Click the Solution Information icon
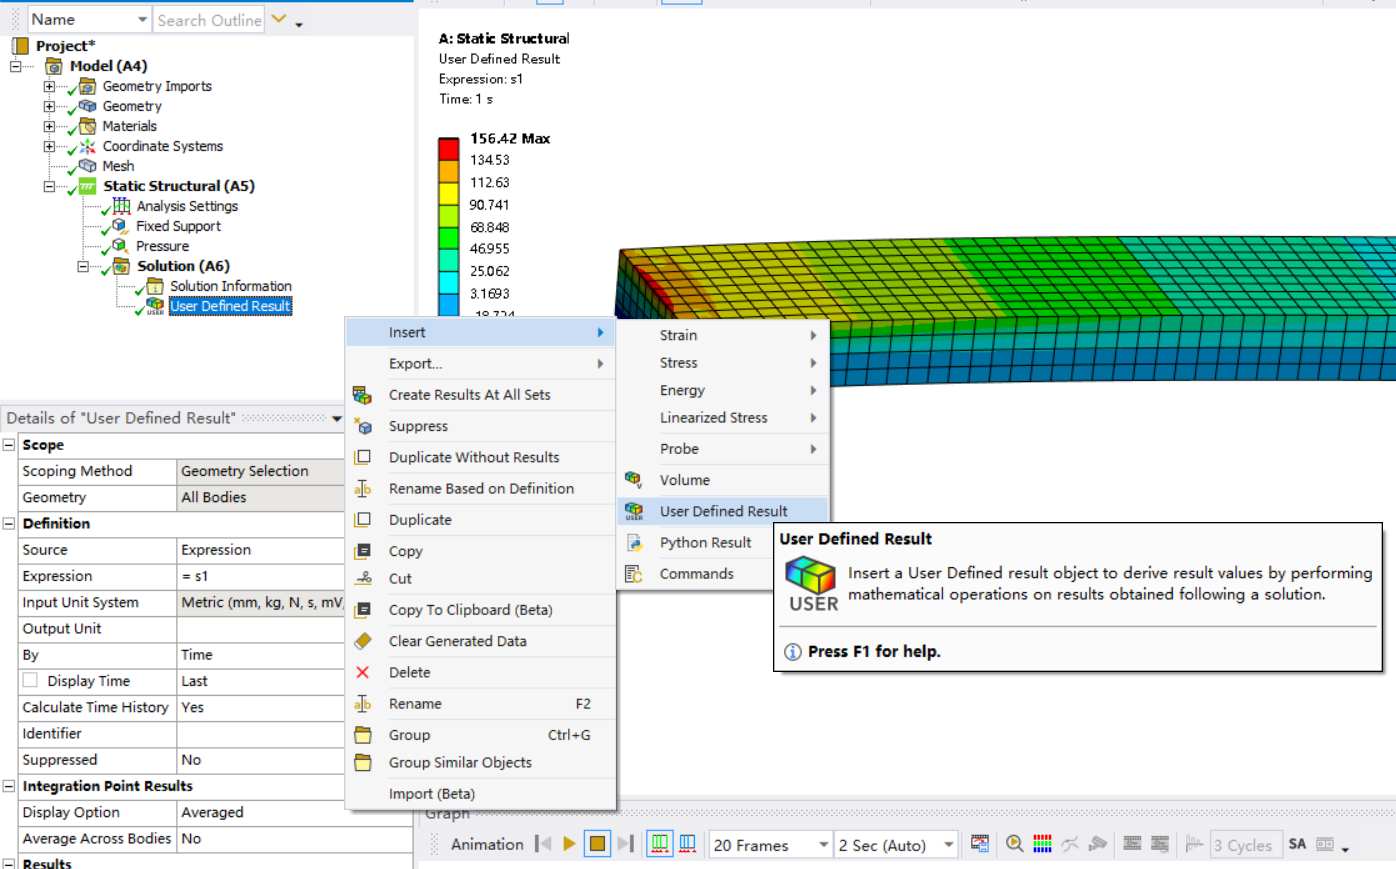 155,286
